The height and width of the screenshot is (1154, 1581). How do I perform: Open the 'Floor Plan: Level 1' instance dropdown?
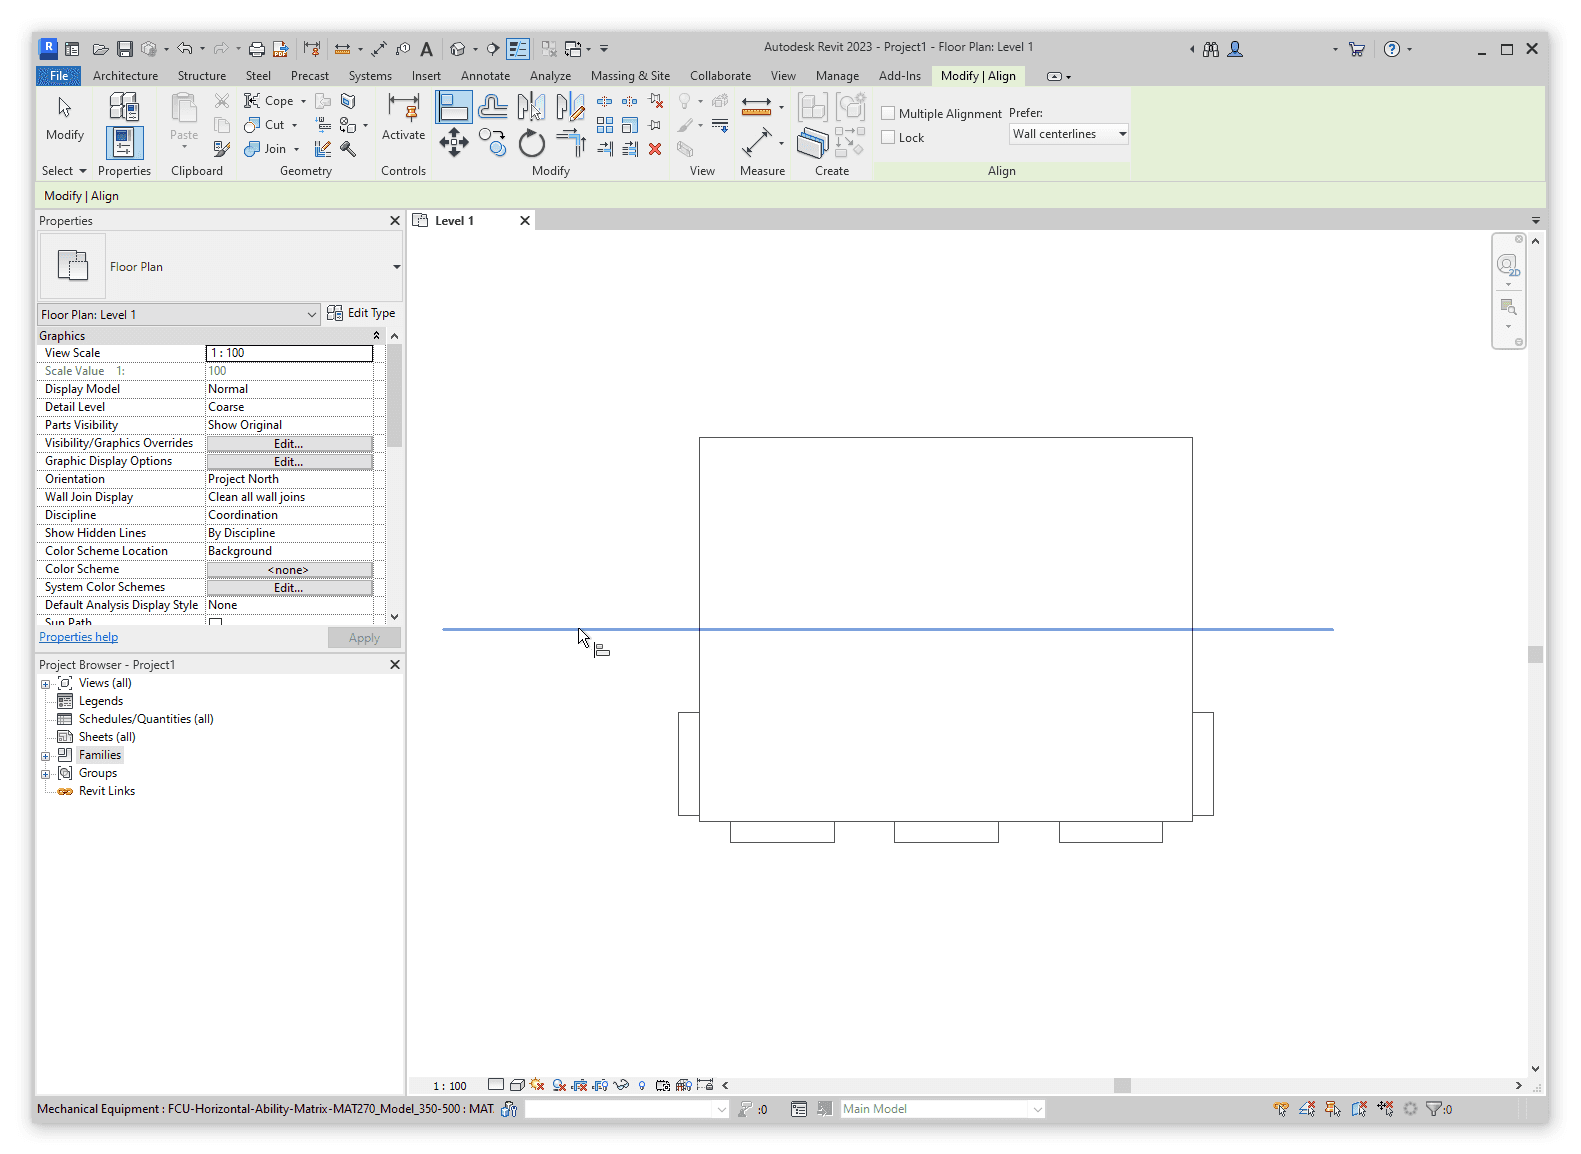(179, 314)
